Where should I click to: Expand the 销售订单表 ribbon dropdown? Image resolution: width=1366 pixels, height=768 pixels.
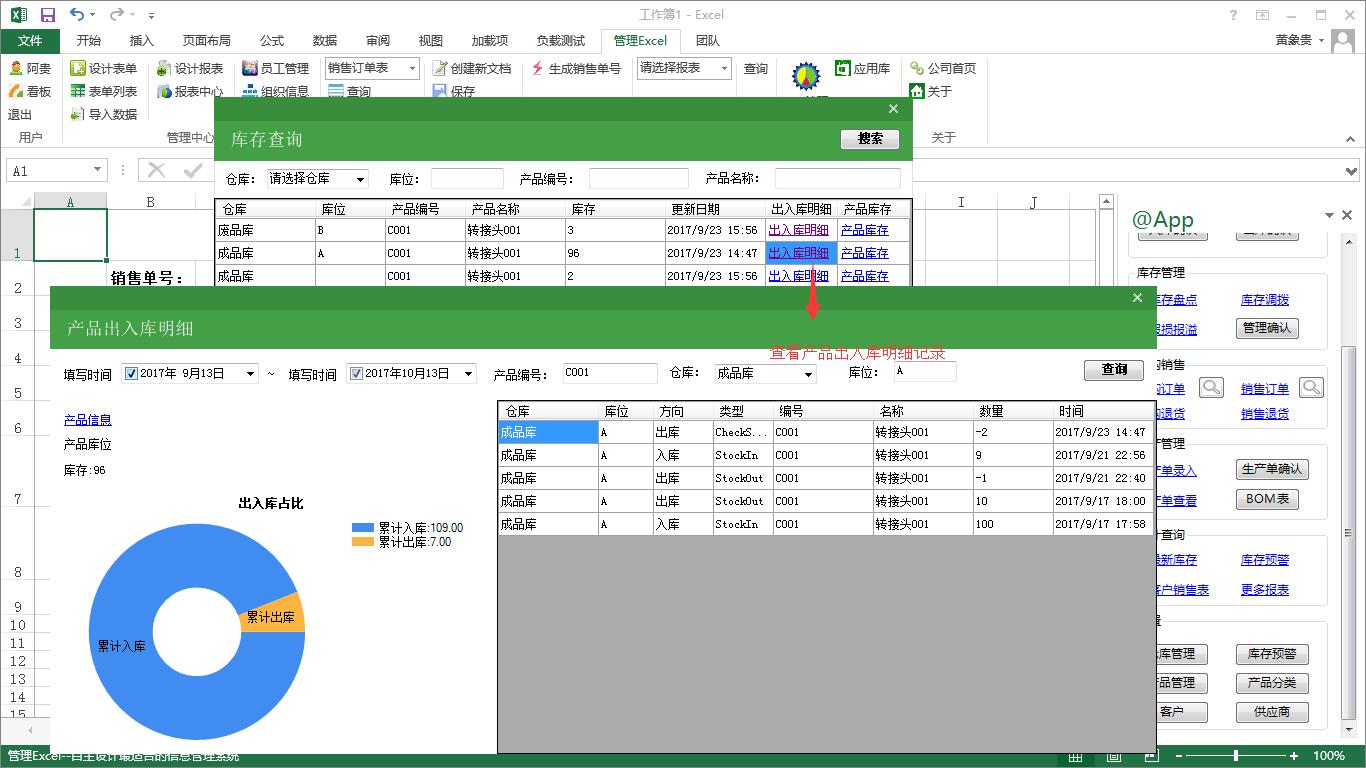[411, 68]
